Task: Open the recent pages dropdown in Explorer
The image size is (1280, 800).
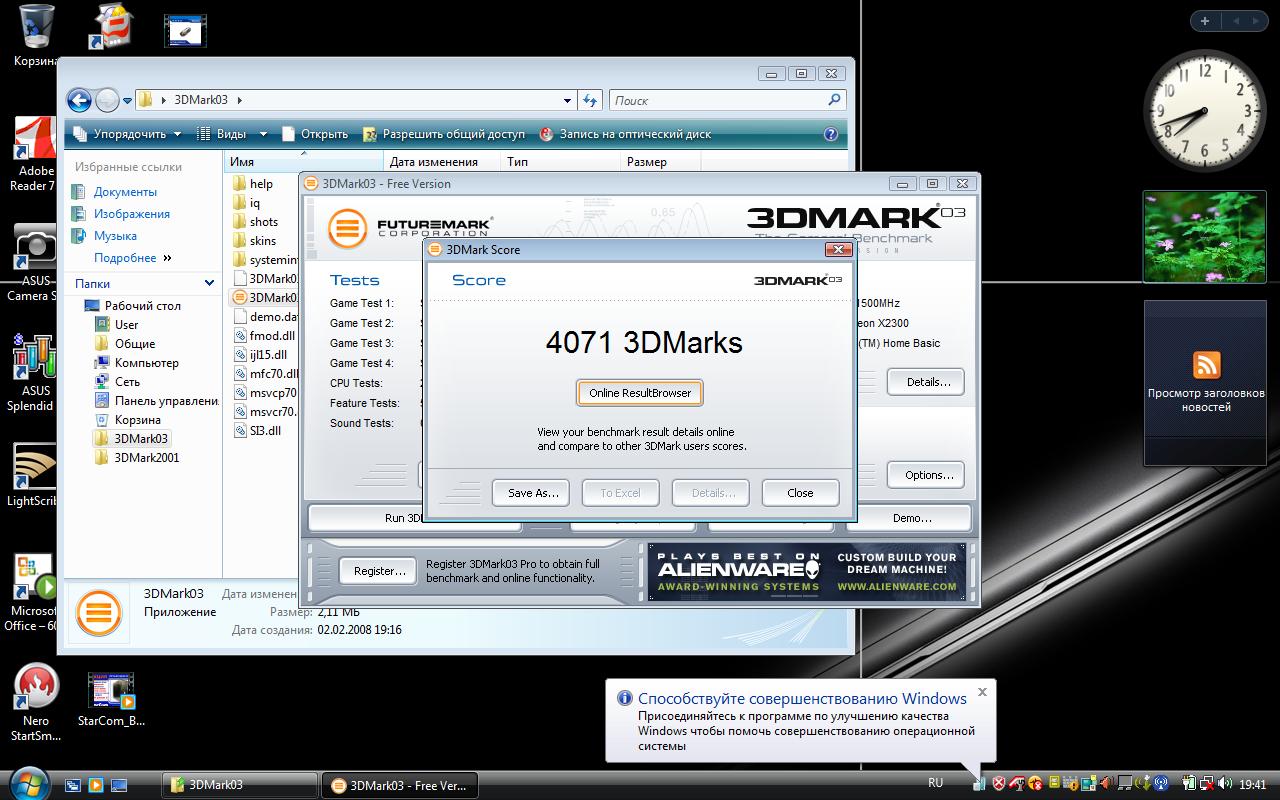Action: 127,101
